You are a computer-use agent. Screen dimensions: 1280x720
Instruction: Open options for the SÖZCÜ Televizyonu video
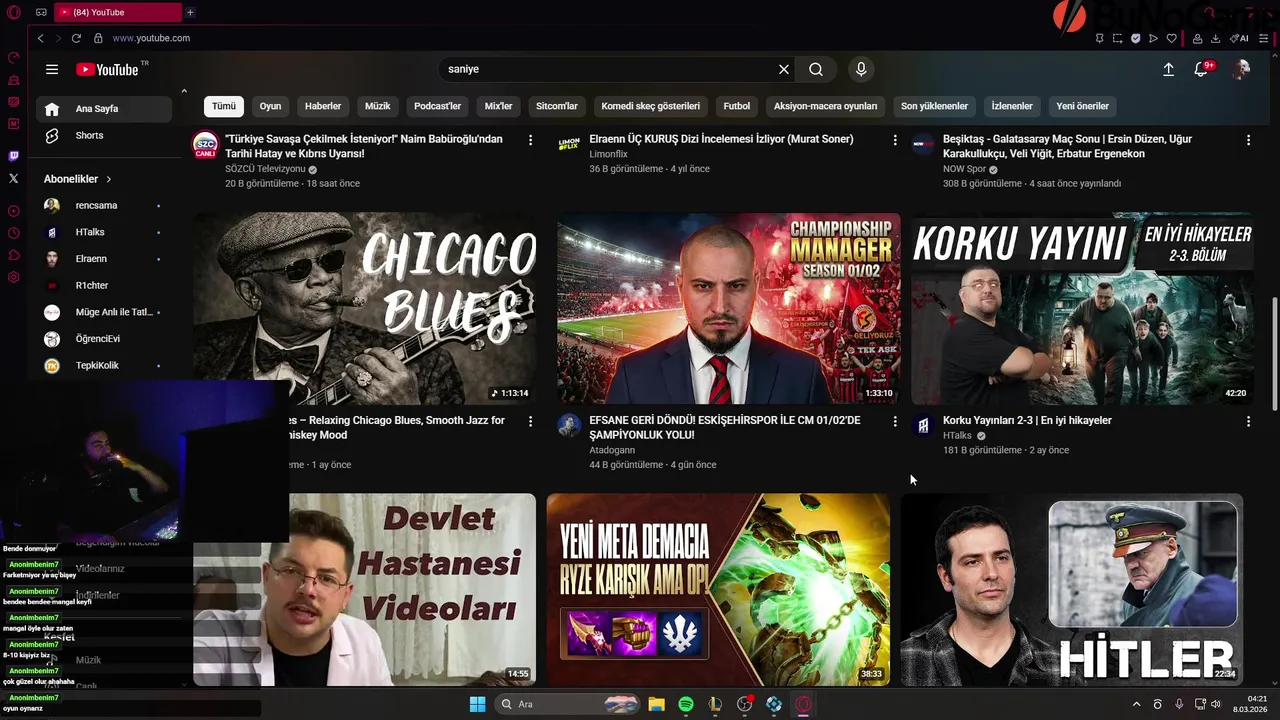point(530,140)
